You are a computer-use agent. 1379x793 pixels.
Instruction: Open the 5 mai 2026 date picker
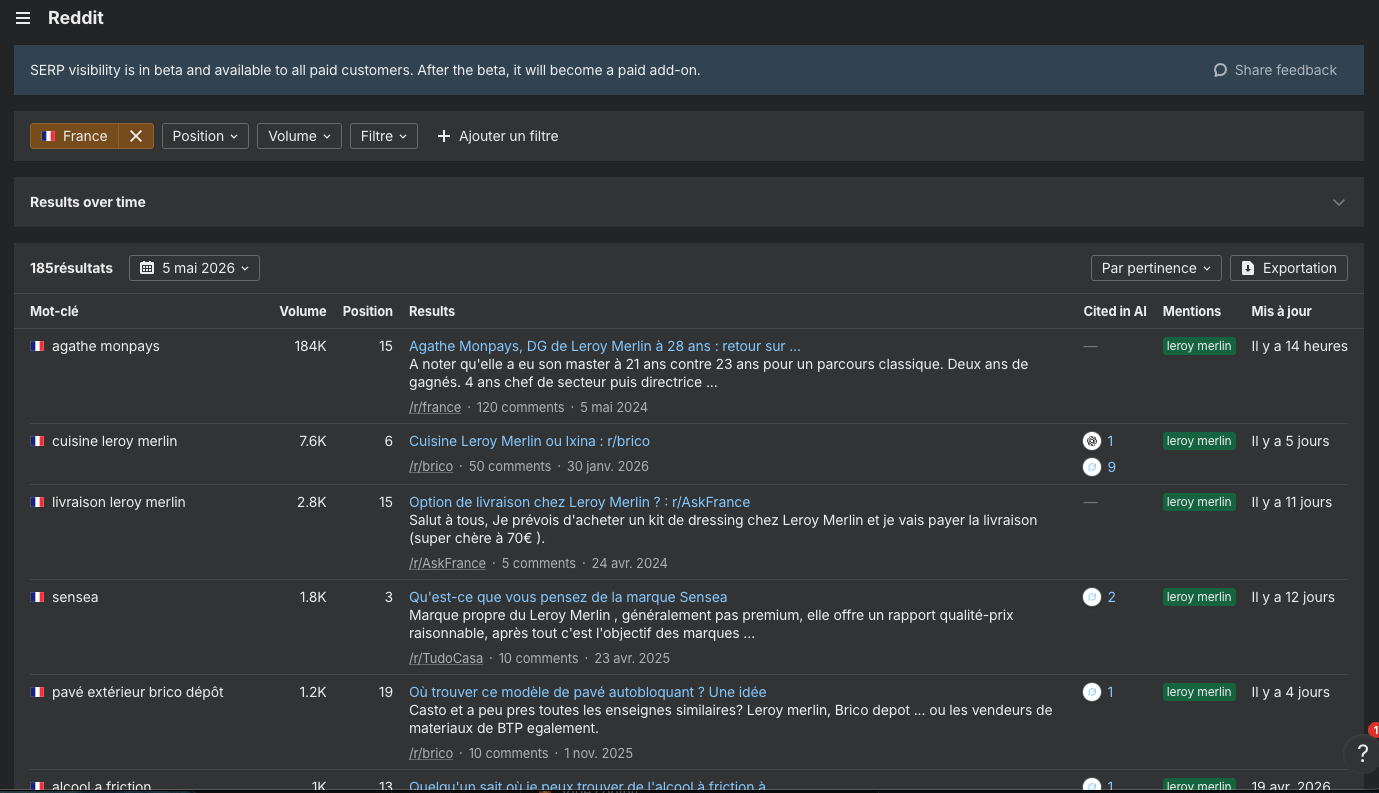(195, 268)
